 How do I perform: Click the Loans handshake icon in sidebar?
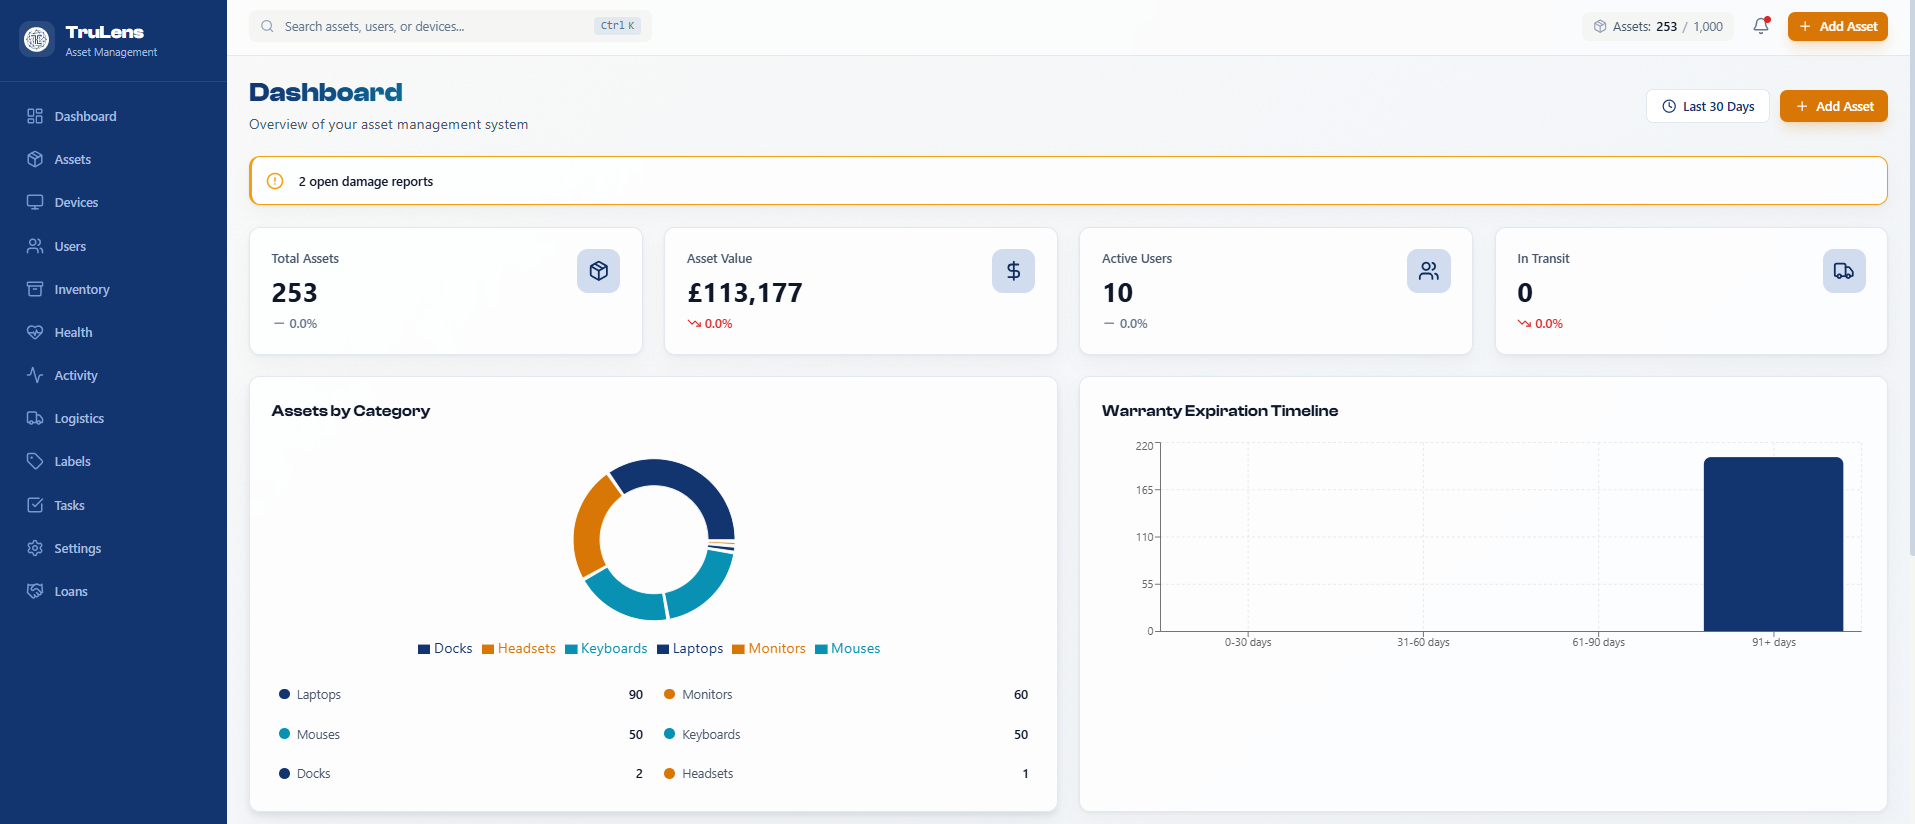[x=35, y=591]
